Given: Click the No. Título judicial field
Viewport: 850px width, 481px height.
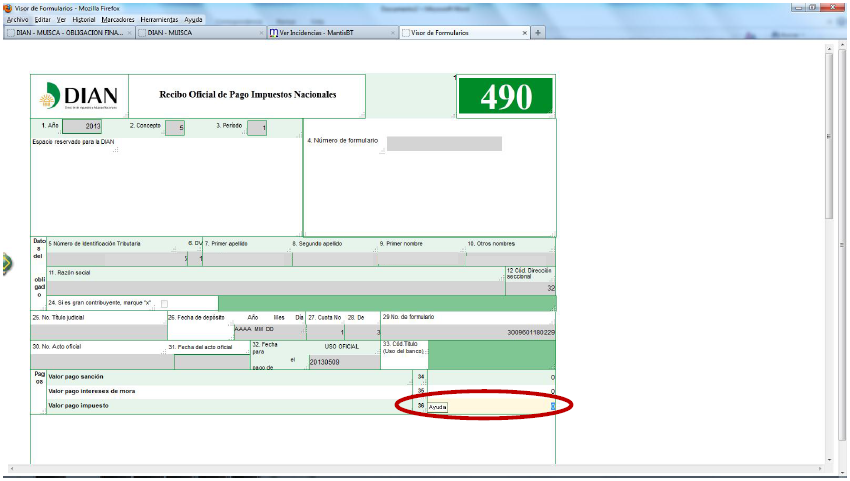Looking at the screenshot, I should [99, 332].
